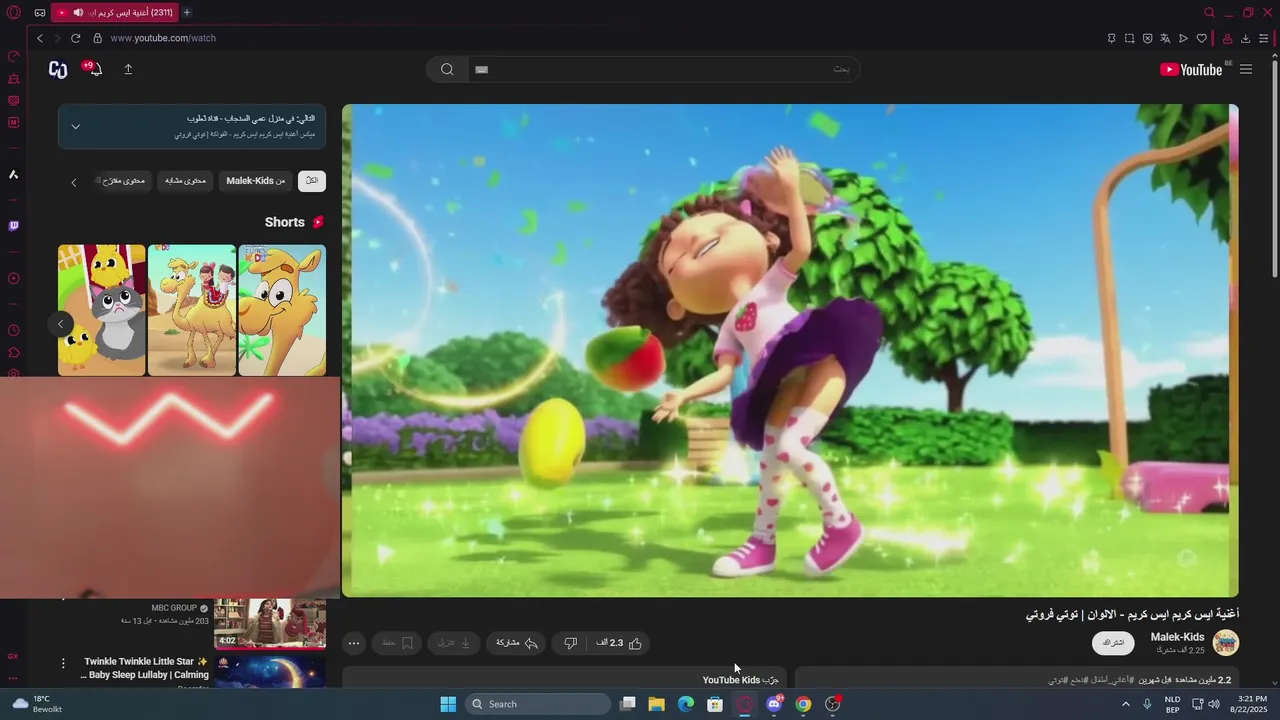Open the browser profile icon

1227,38
